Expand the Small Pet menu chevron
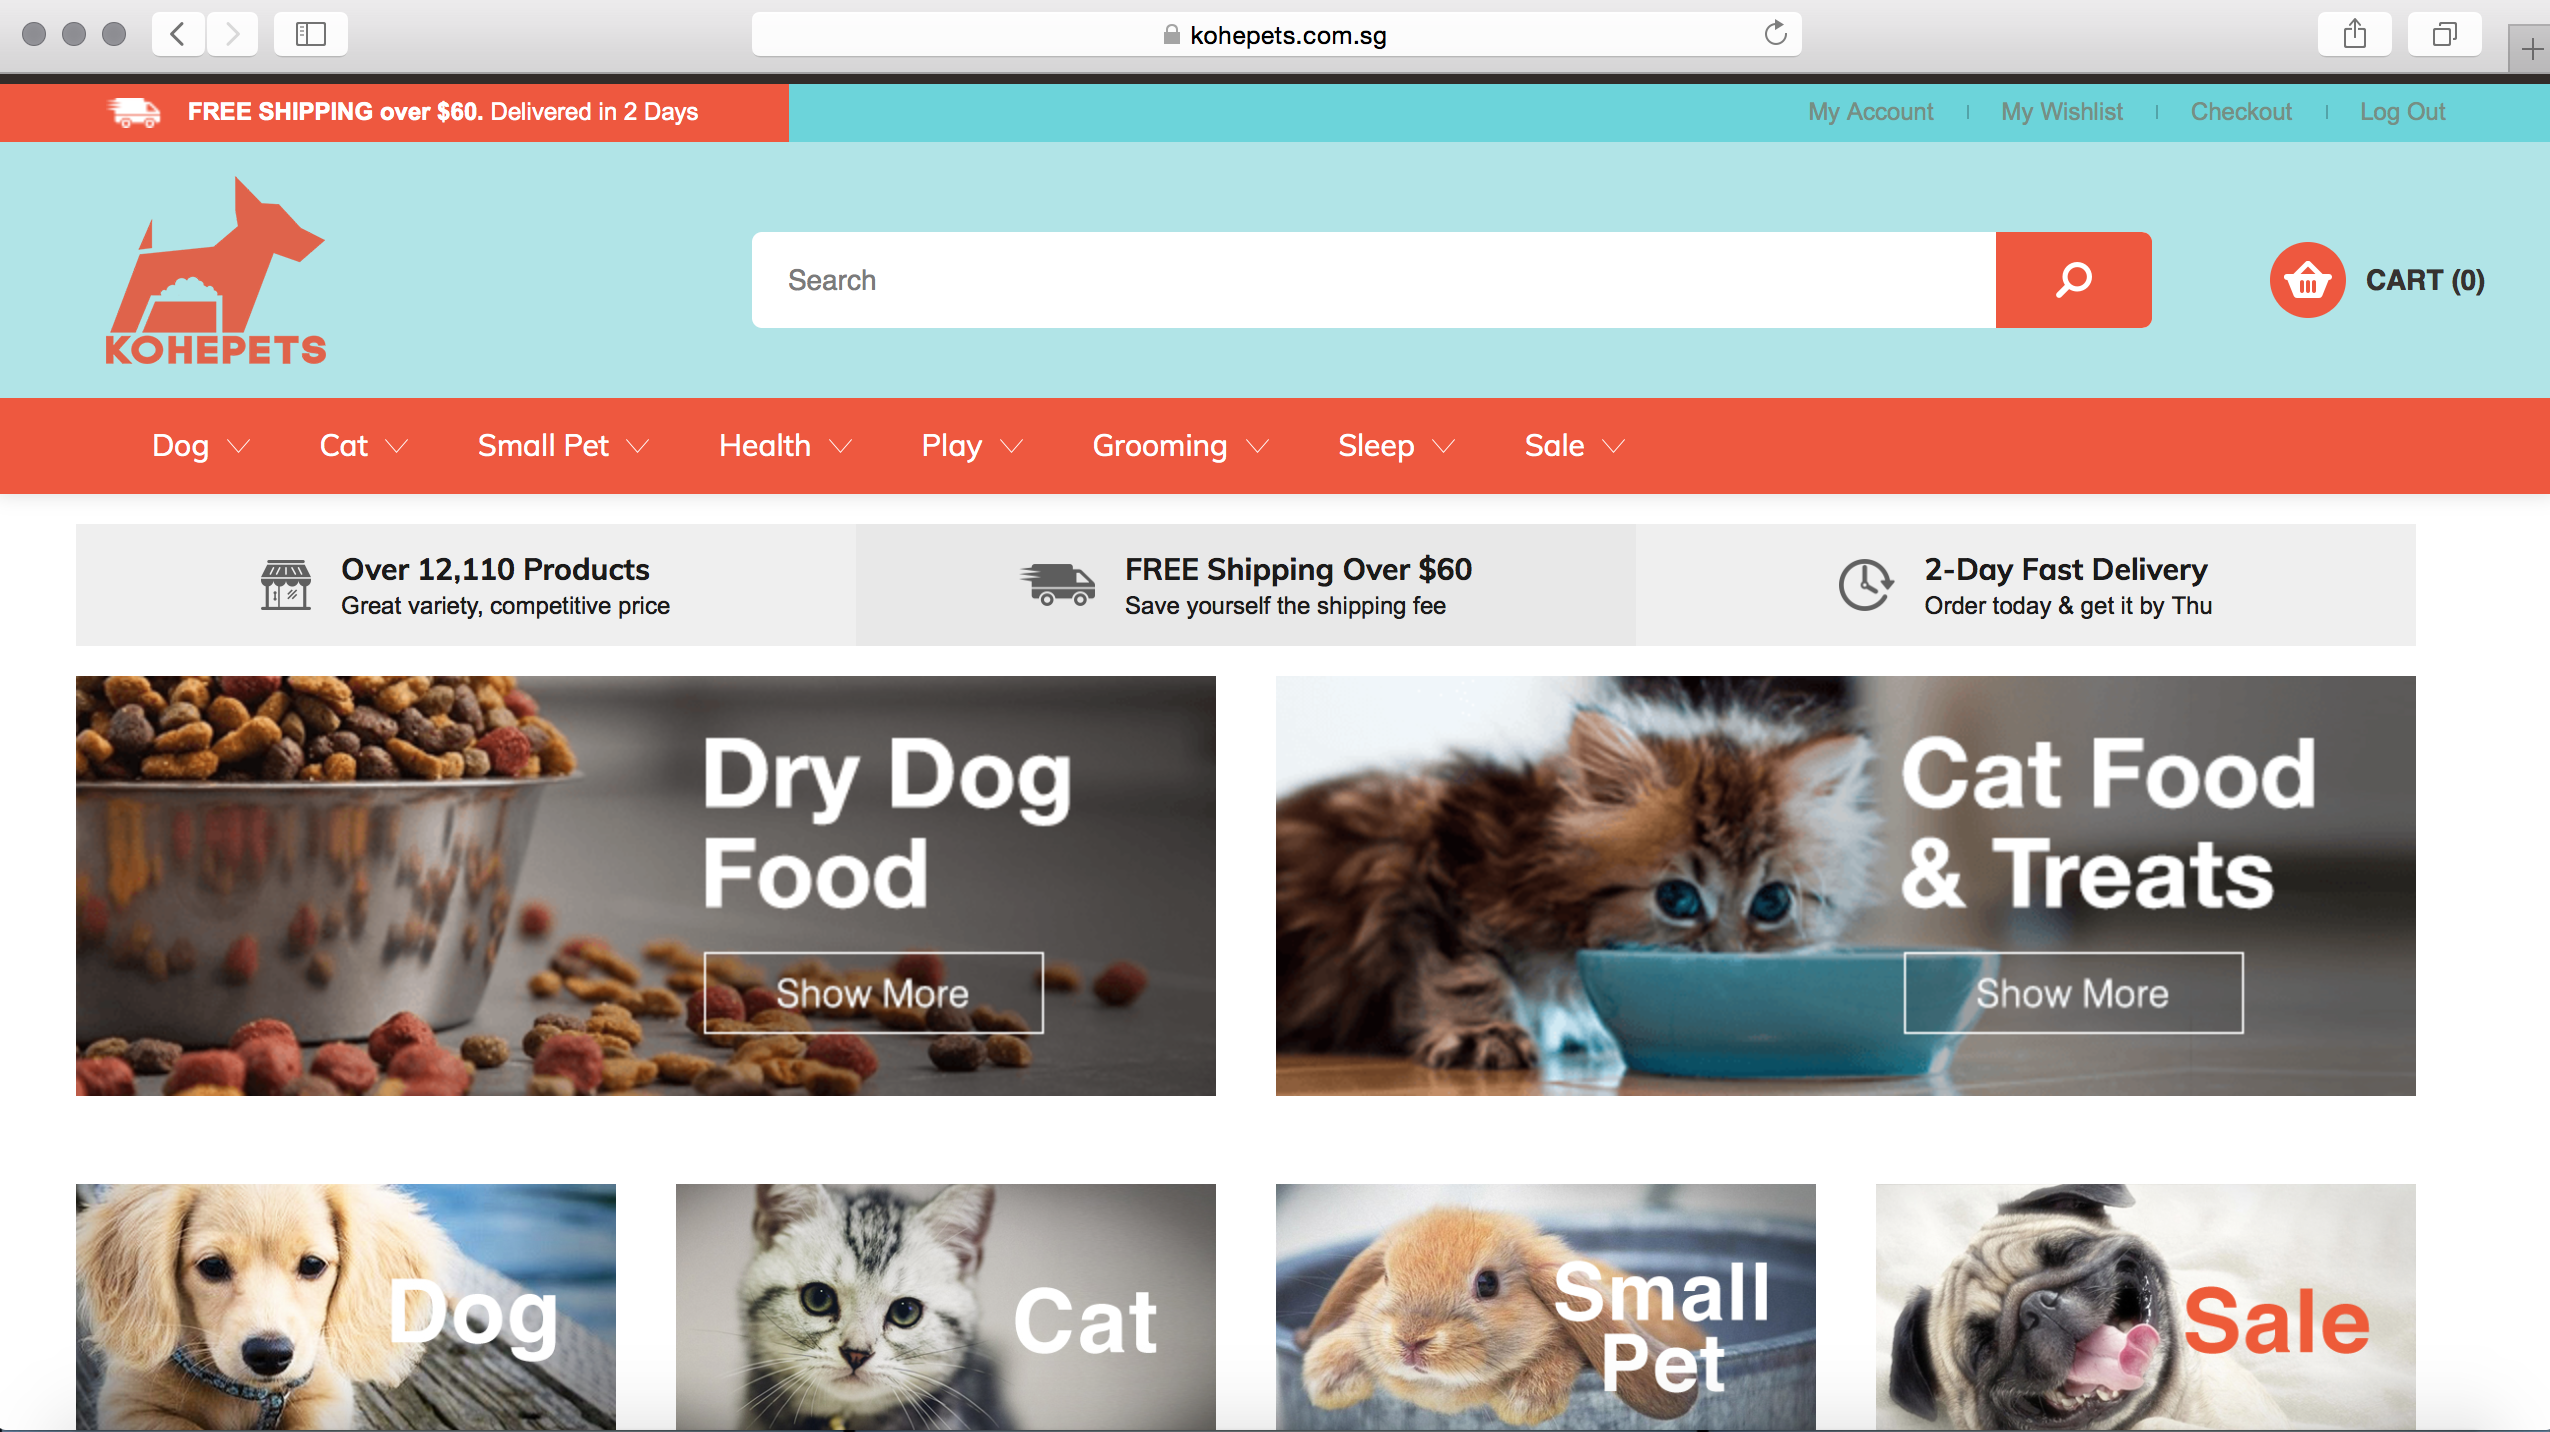2550x1432 pixels. (638, 446)
